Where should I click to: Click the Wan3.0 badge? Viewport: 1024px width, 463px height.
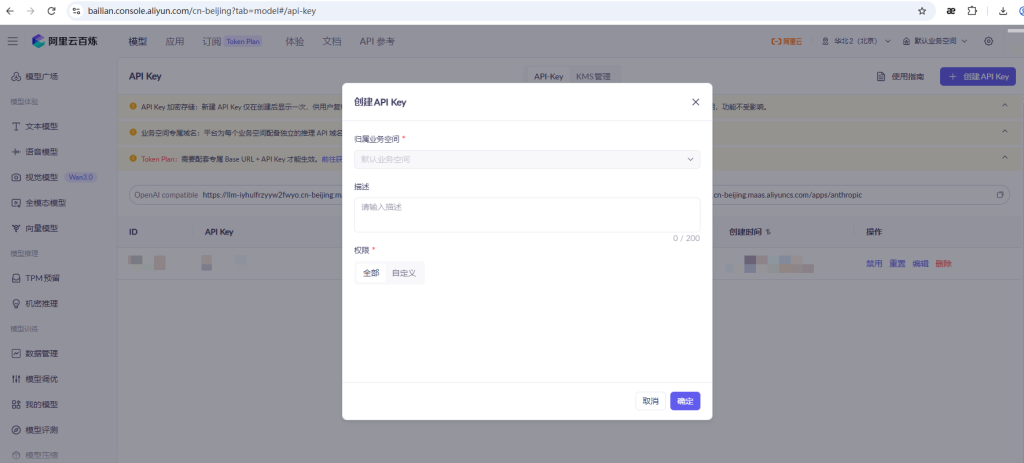[82, 177]
